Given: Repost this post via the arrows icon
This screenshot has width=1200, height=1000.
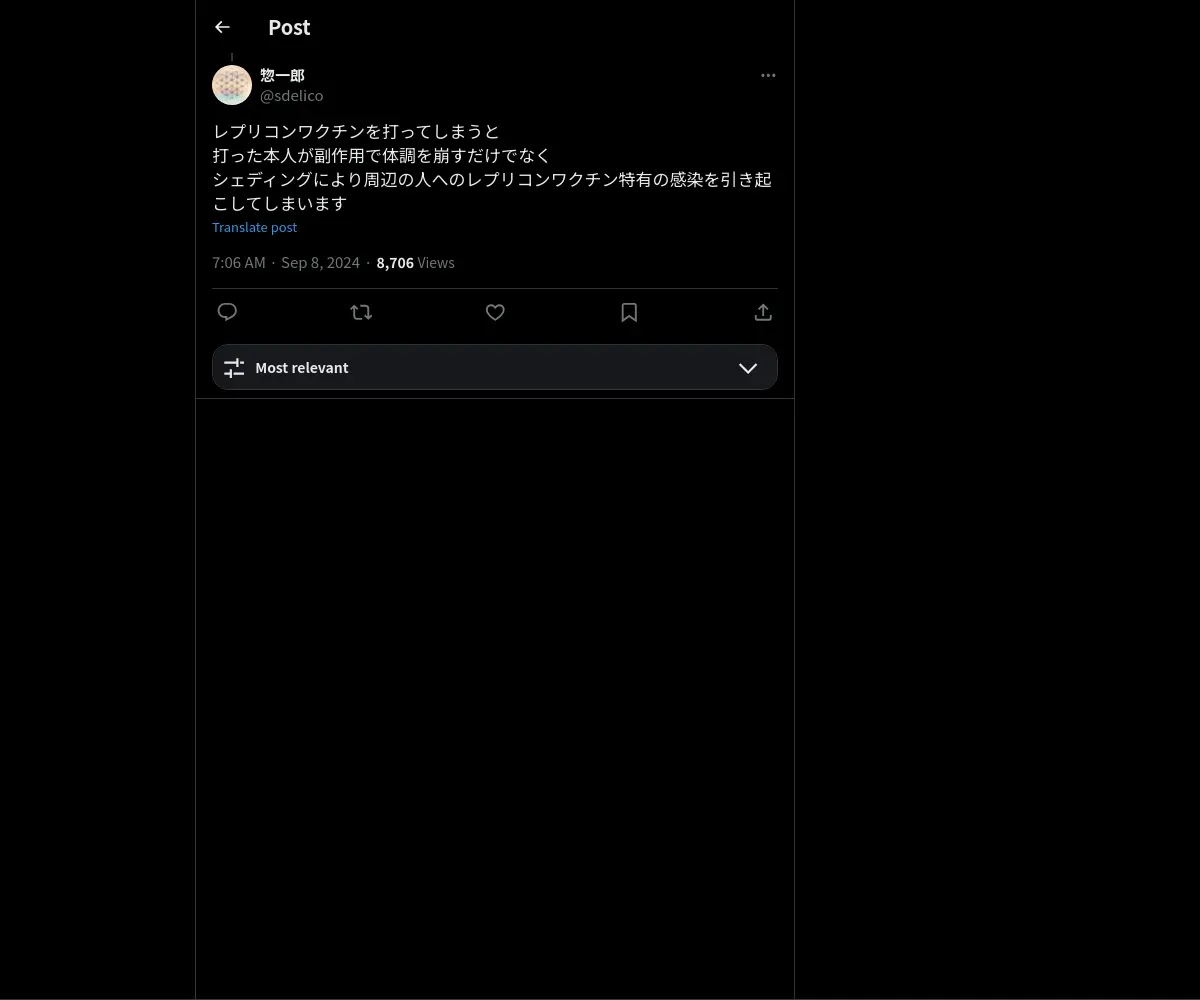Looking at the screenshot, I should (x=361, y=312).
